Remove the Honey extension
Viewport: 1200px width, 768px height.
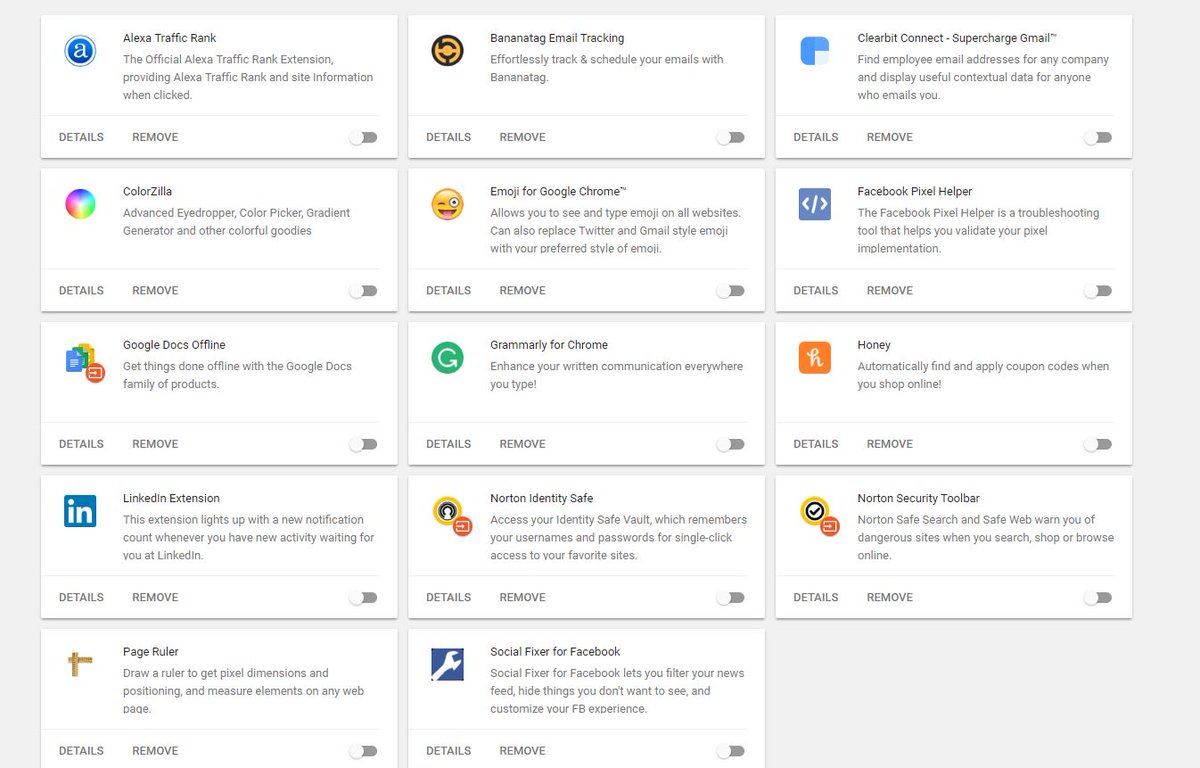click(x=889, y=443)
